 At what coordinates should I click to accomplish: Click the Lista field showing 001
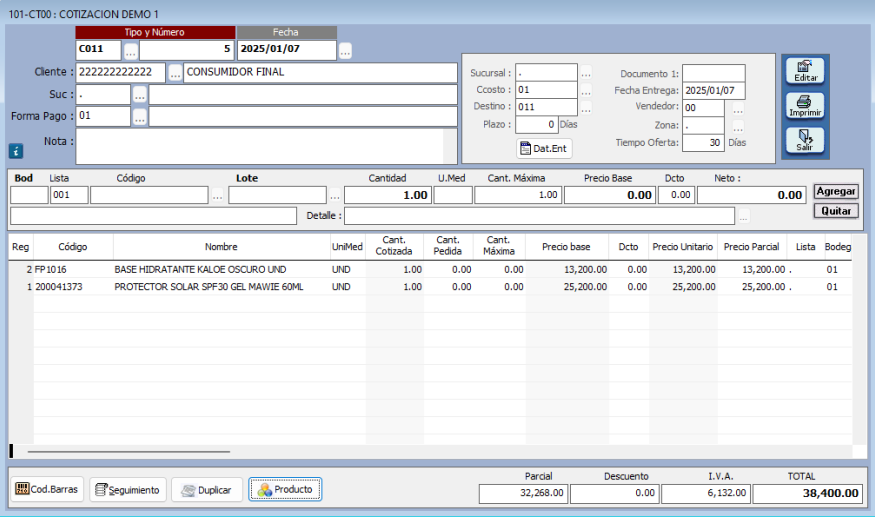(x=69, y=195)
